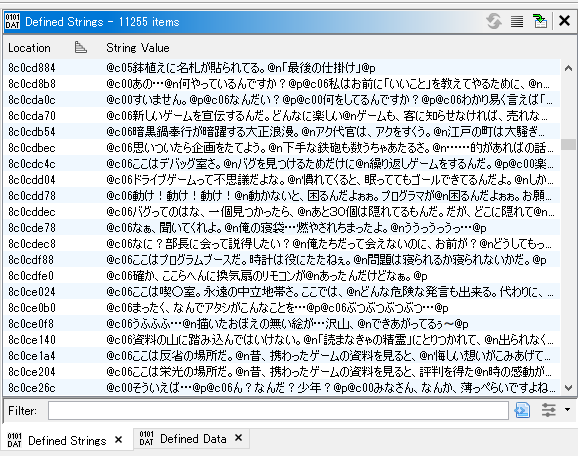578x458 pixels.
Task: Select the Defined Strings tab
Action: 67,440
